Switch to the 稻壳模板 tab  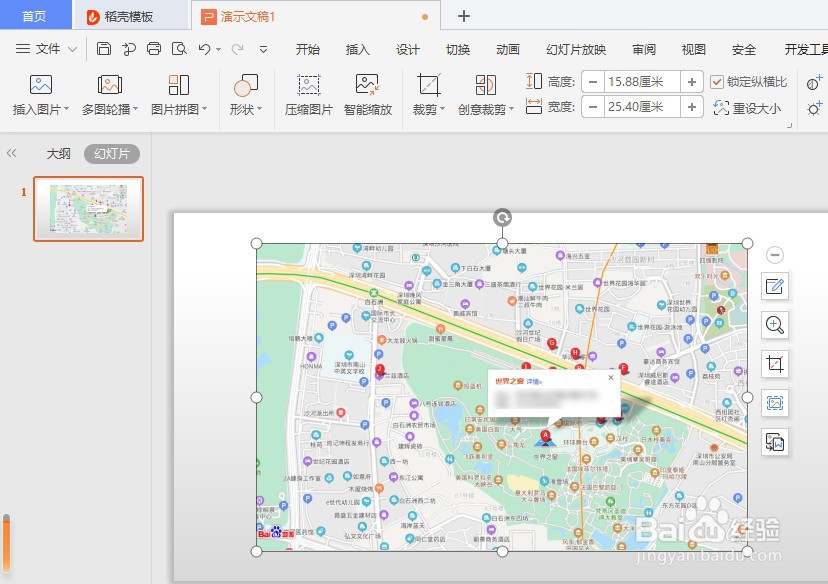click(x=129, y=16)
